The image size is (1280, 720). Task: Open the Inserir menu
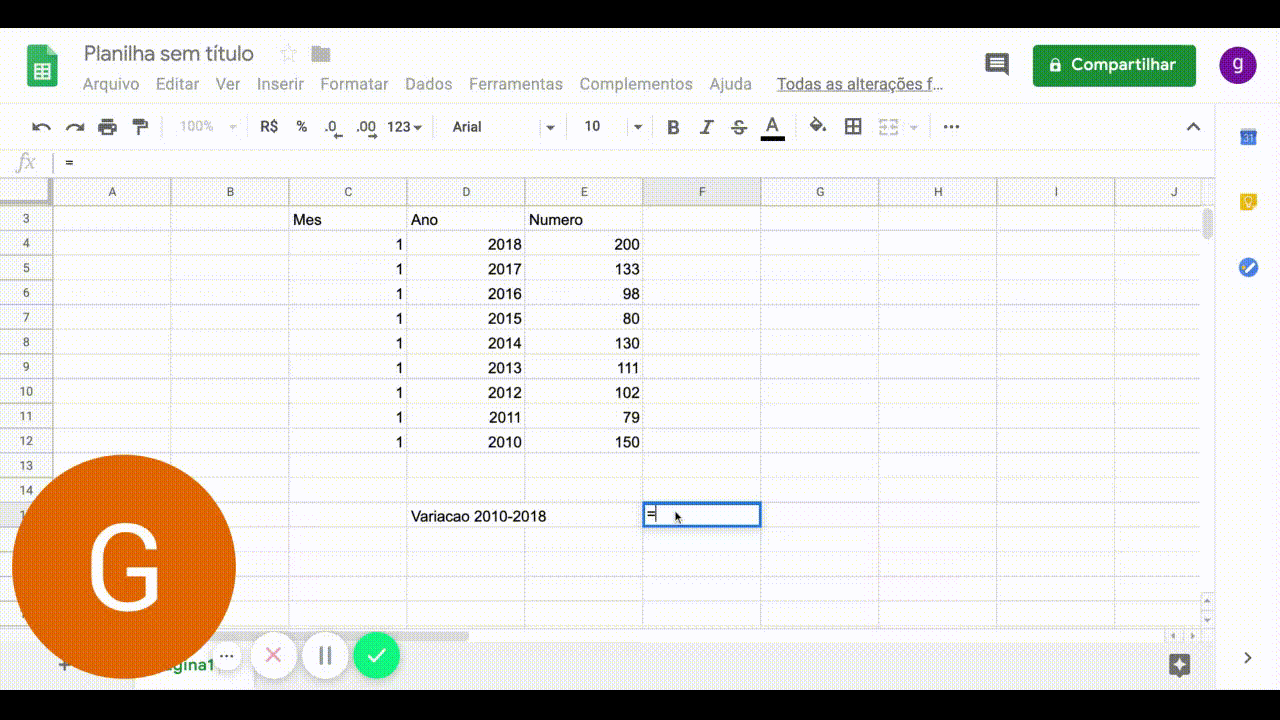coord(280,84)
